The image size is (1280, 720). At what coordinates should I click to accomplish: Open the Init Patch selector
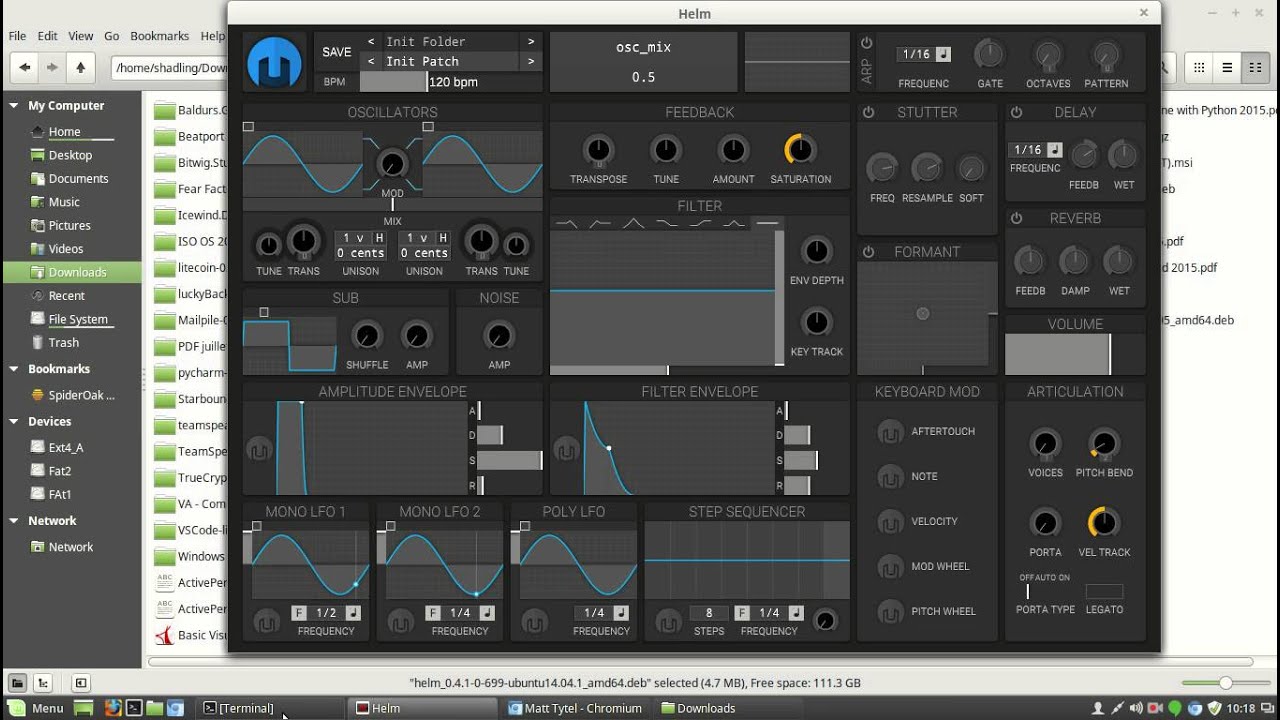(x=450, y=61)
